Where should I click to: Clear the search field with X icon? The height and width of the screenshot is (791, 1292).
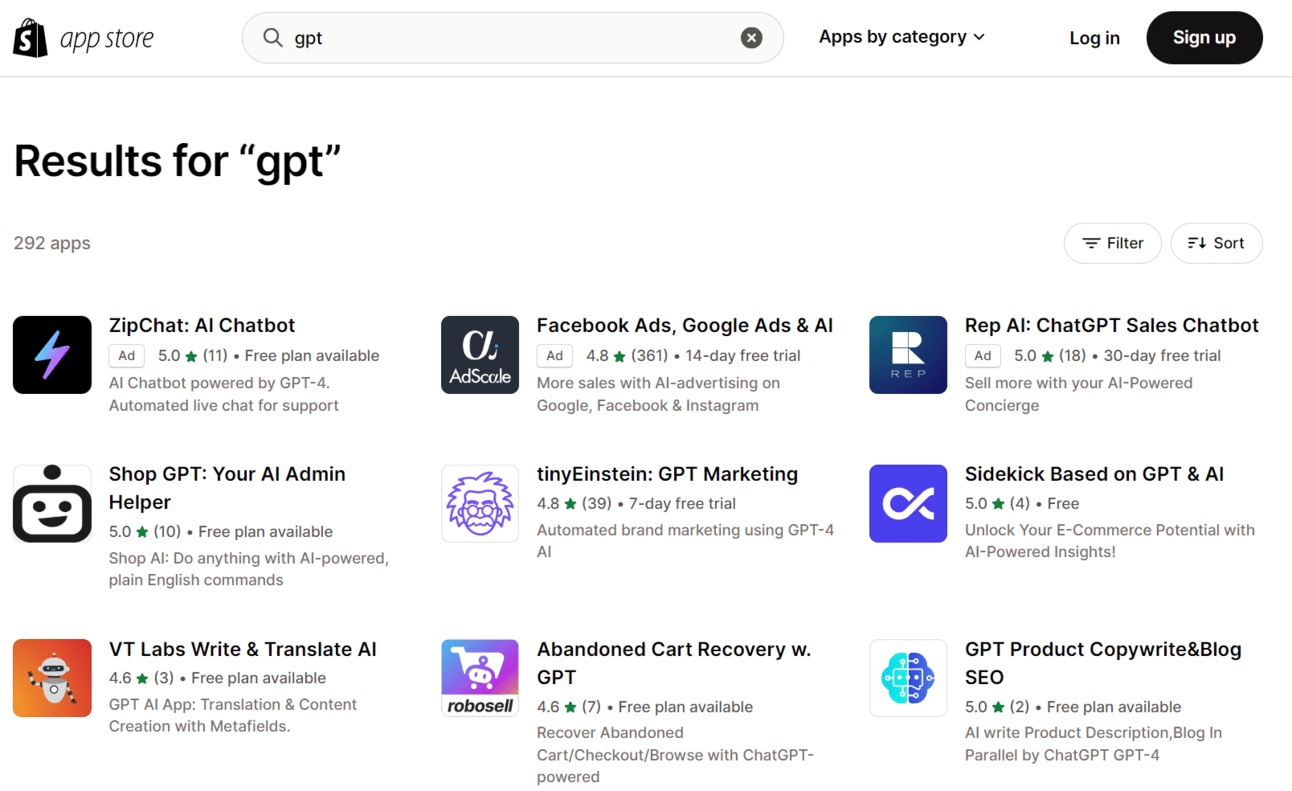point(751,38)
